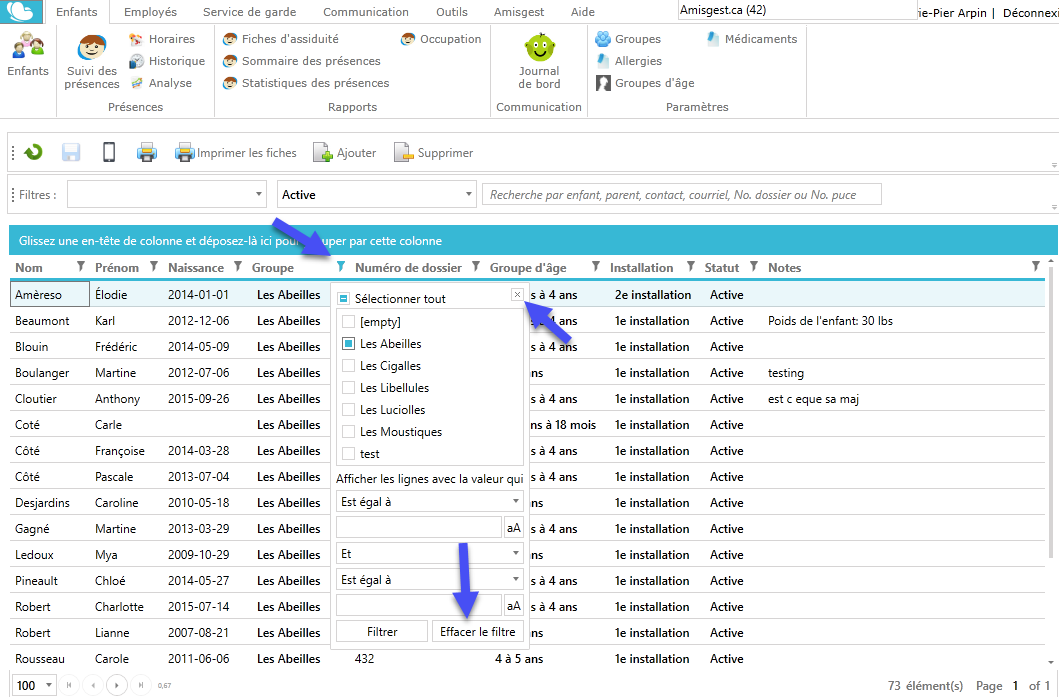1059x697 pixels.
Task: Open the filter on Prénom column
Action: pos(154,267)
